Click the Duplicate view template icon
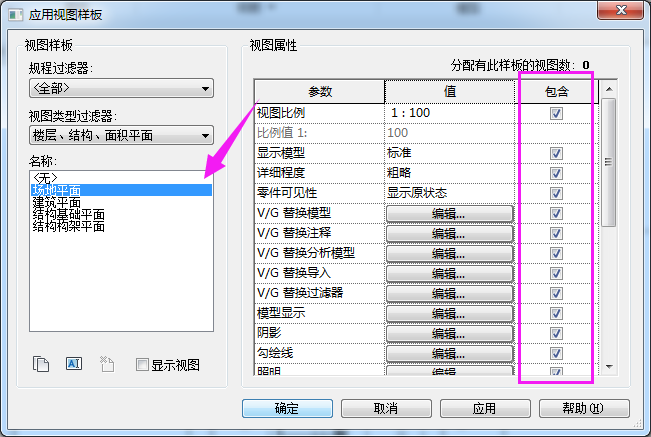This screenshot has height=437, width=651. [x=41, y=365]
